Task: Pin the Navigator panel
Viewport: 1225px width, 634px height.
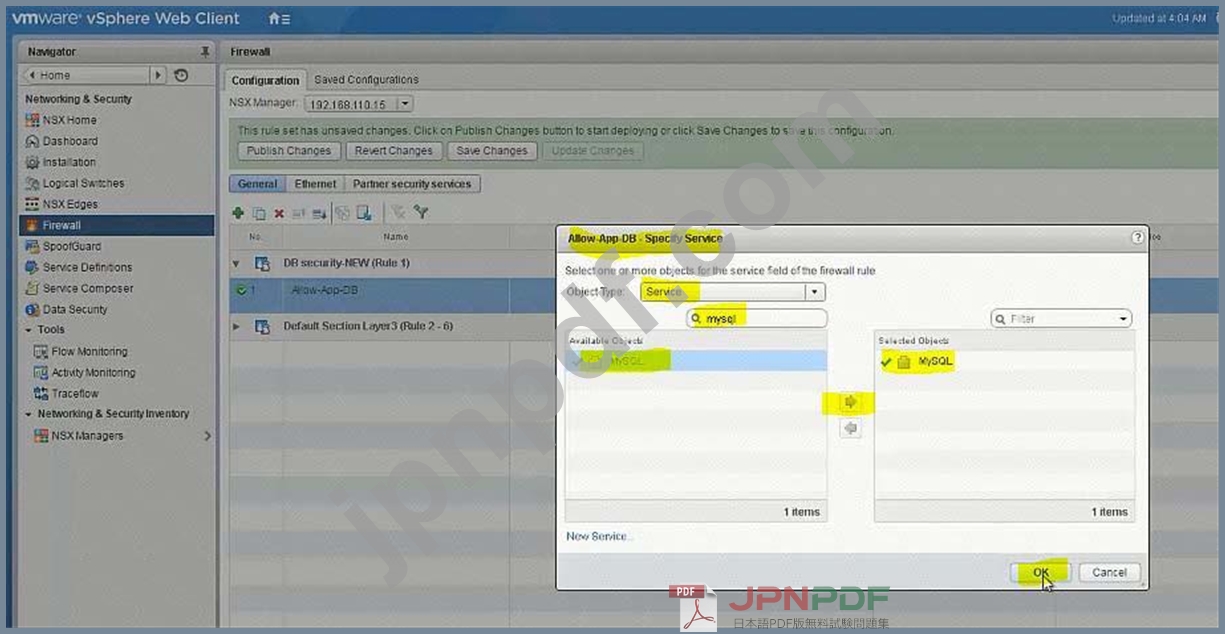Action: [x=205, y=52]
